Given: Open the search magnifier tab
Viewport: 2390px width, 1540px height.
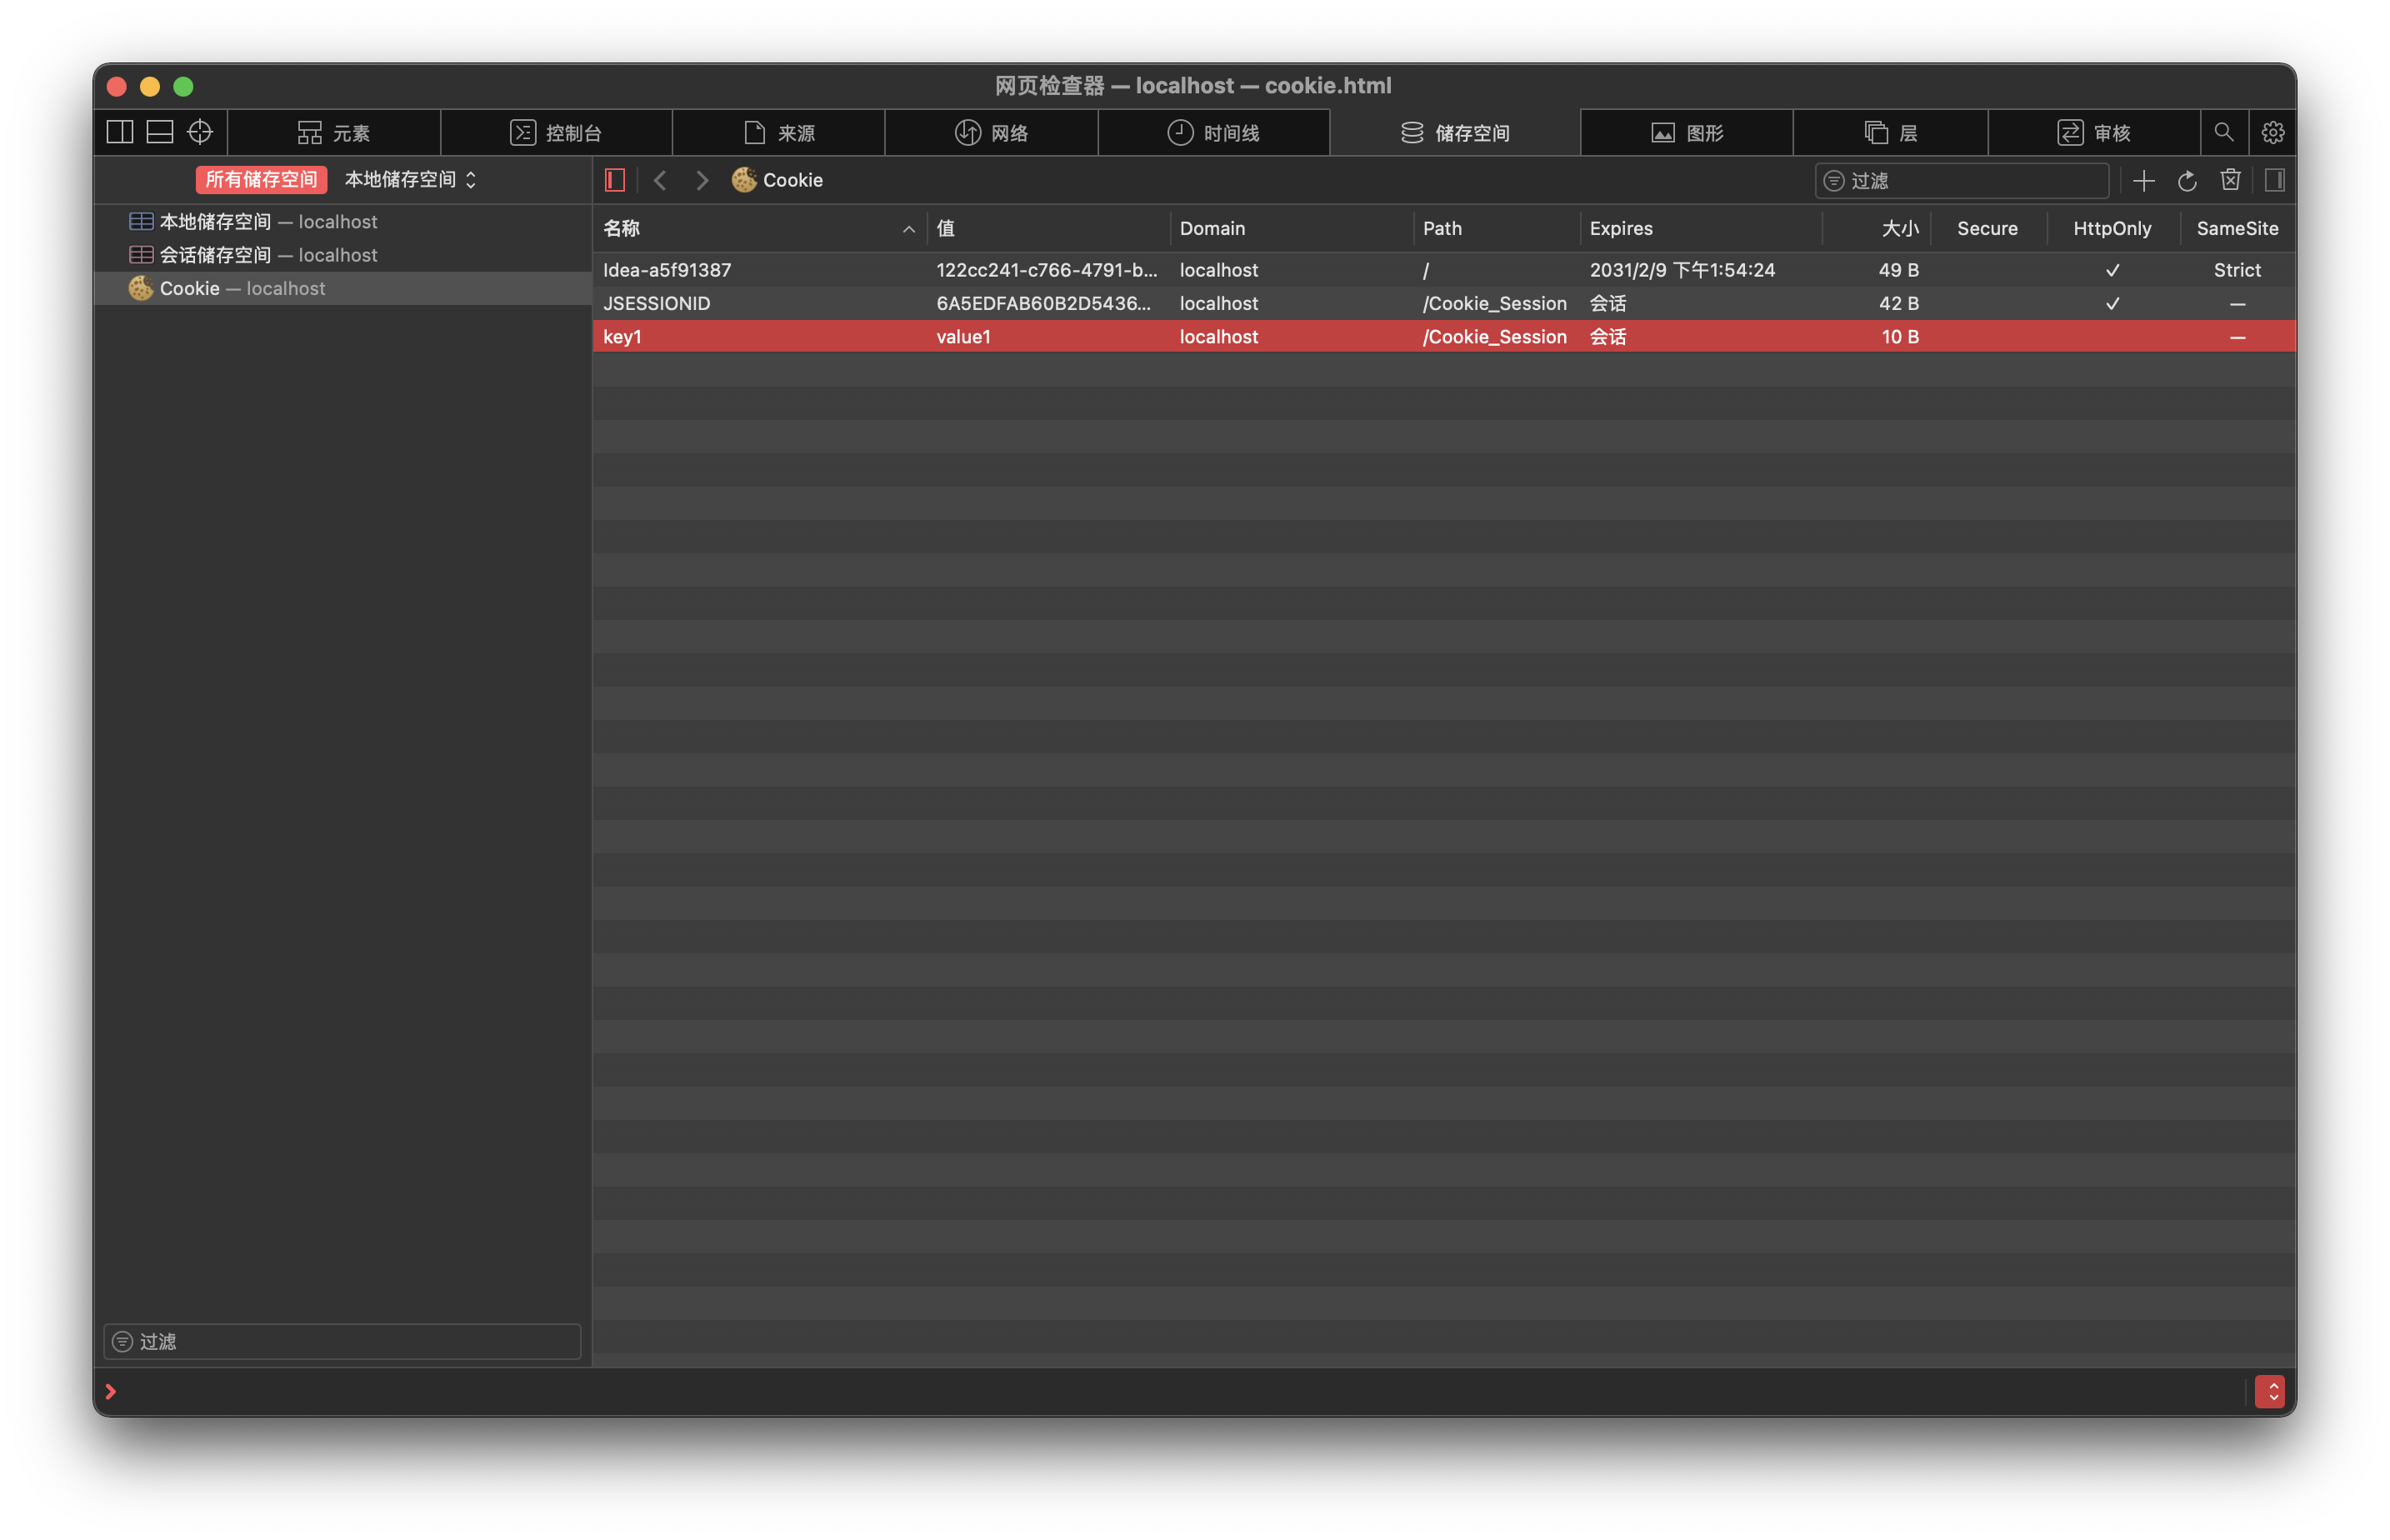Looking at the screenshot, I should point(2223,132).
